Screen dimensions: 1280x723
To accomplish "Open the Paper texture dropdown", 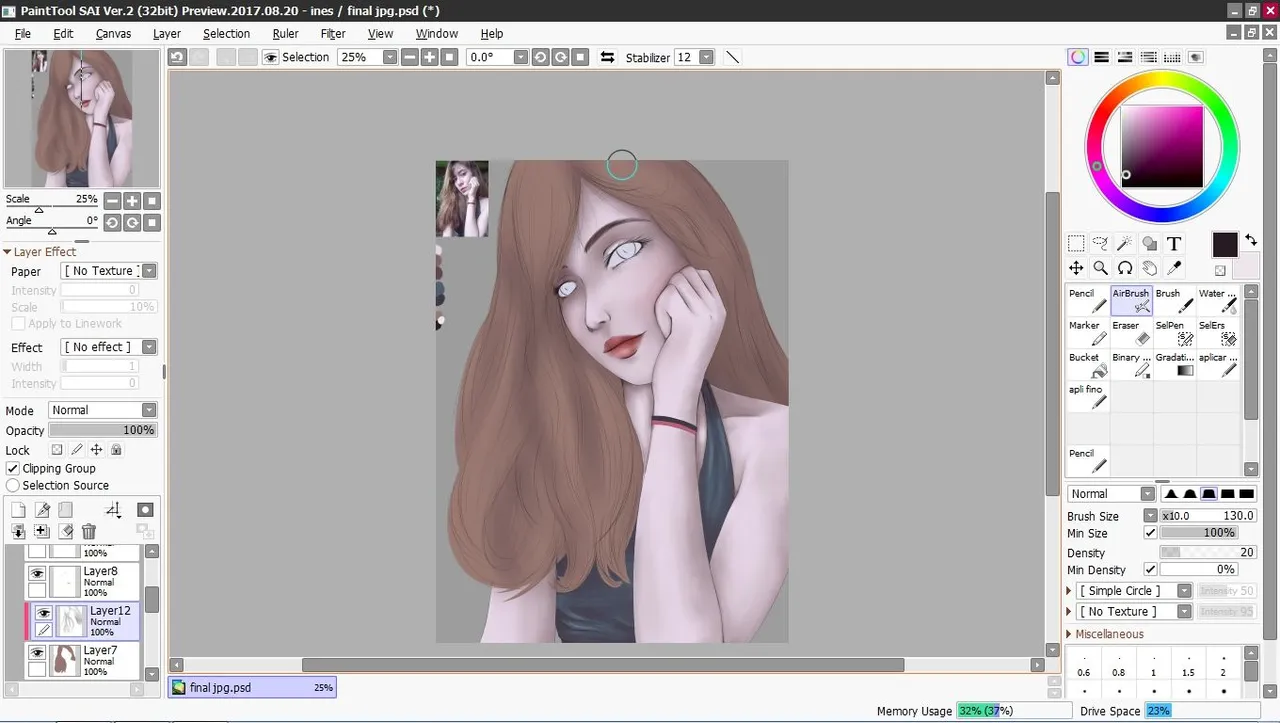I will pos(109,271).
